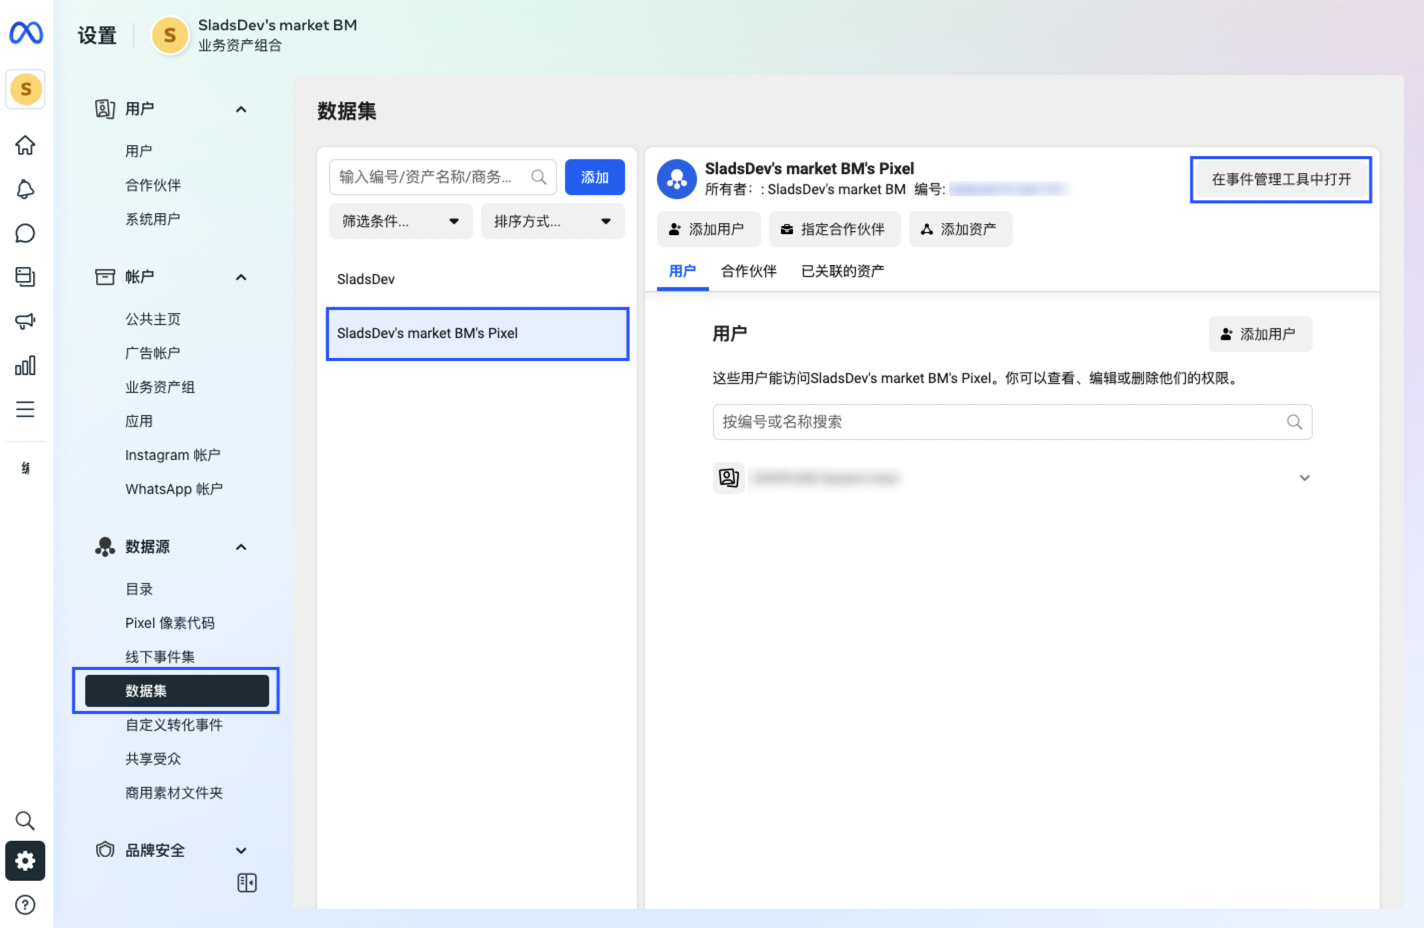Screen dimensions: 1424x928
Task: Open the megaphone ads icon
Action: coord(25,321)
